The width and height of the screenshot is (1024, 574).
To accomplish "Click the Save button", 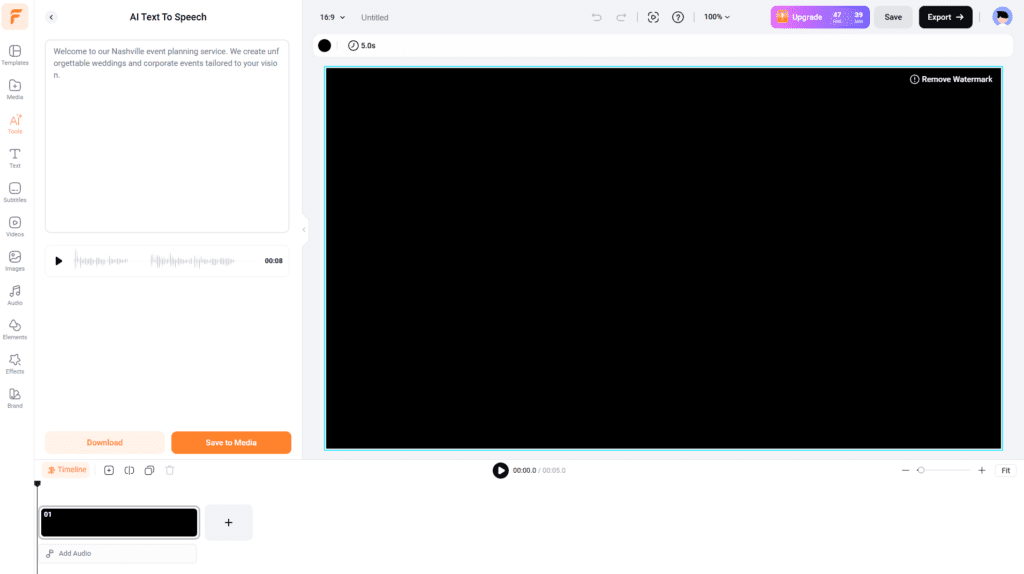I will (893, 17).
